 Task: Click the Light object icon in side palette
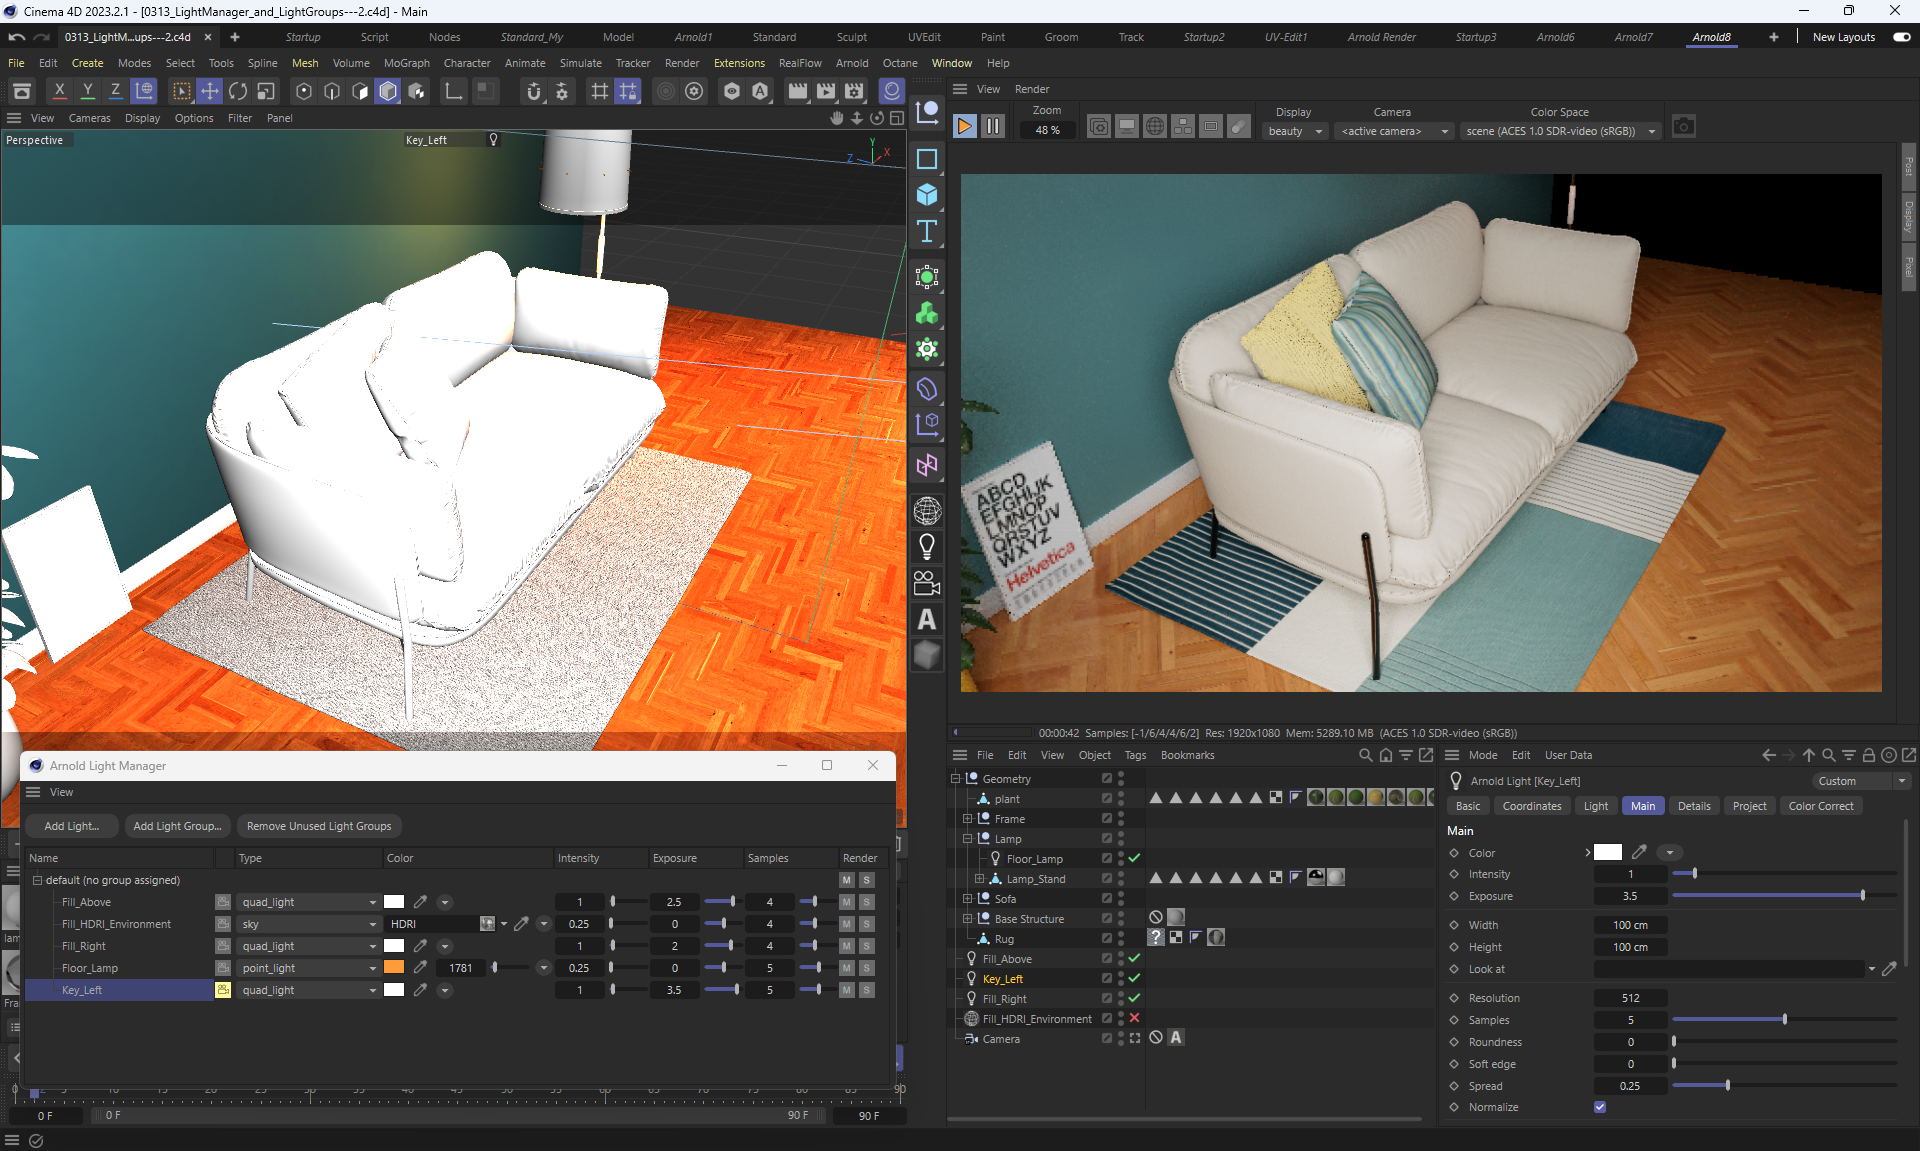pyautogui.click(x=927, y=546)
